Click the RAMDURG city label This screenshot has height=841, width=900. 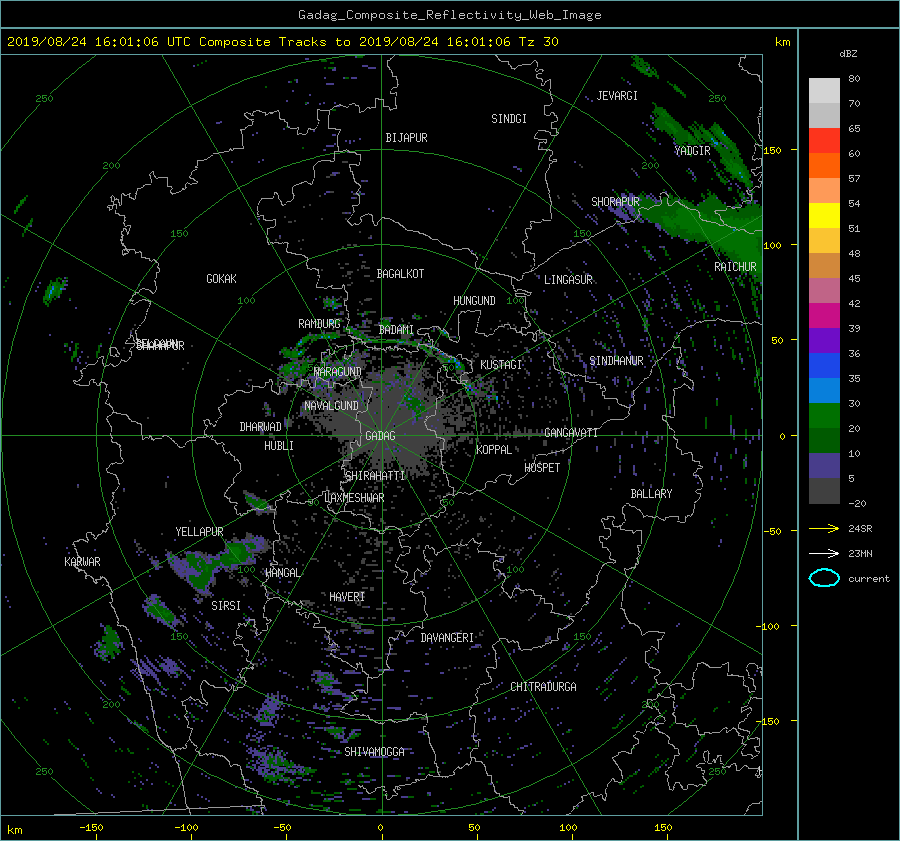click(319, 324)
